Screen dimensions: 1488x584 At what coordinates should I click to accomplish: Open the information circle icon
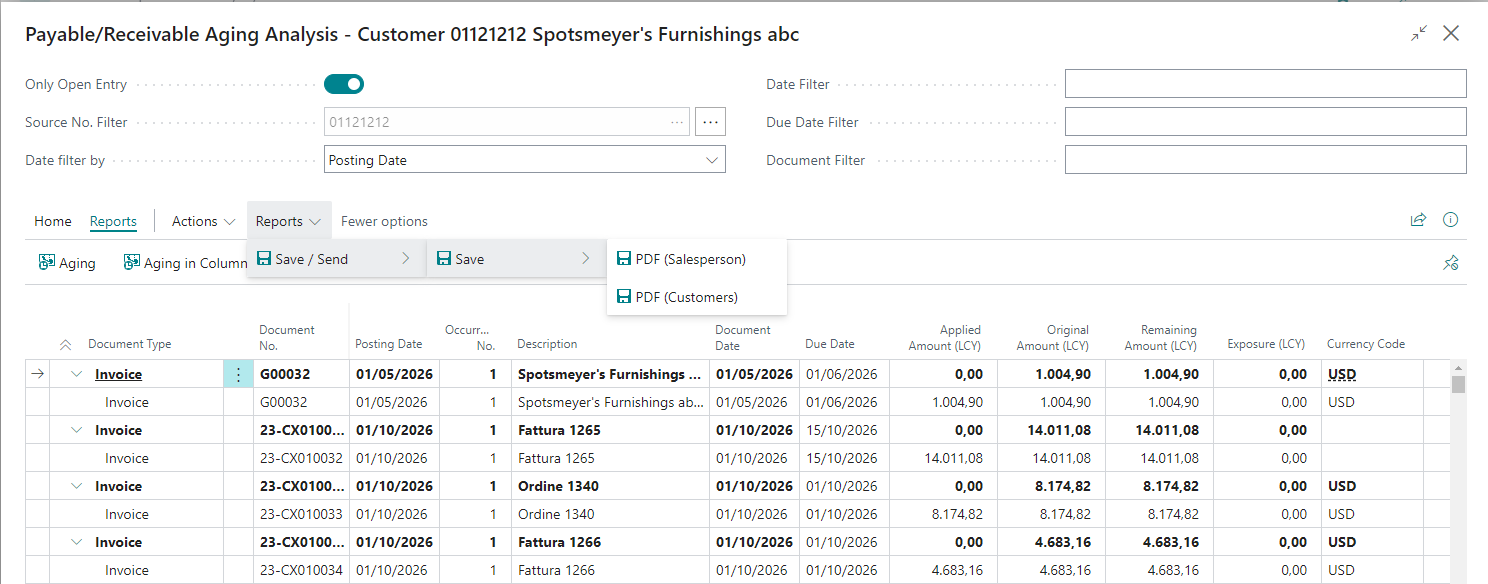tap(1451, 221)
